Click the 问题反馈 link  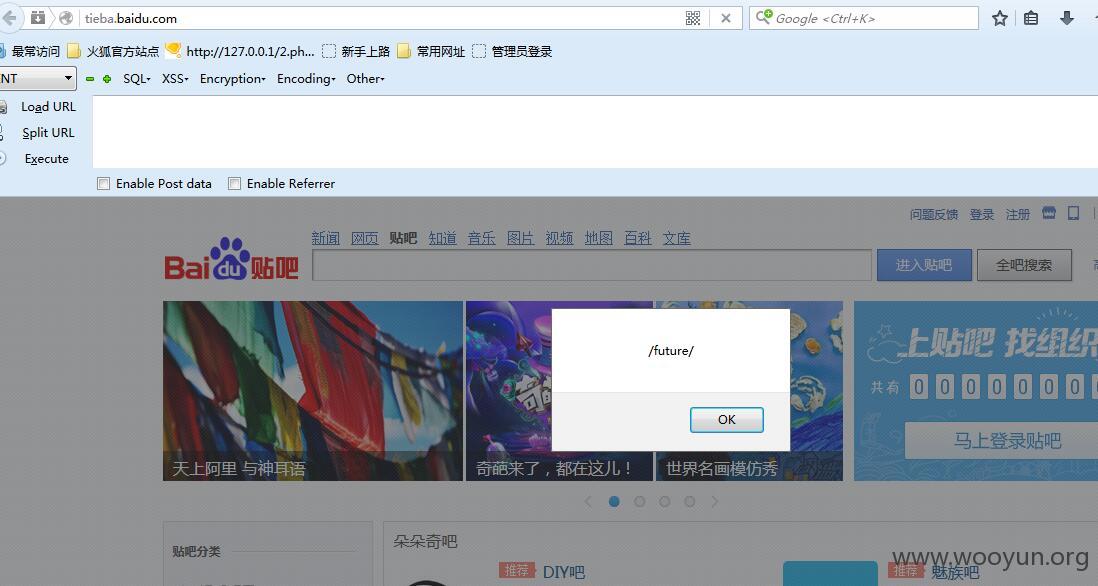[x=933, y=214]
